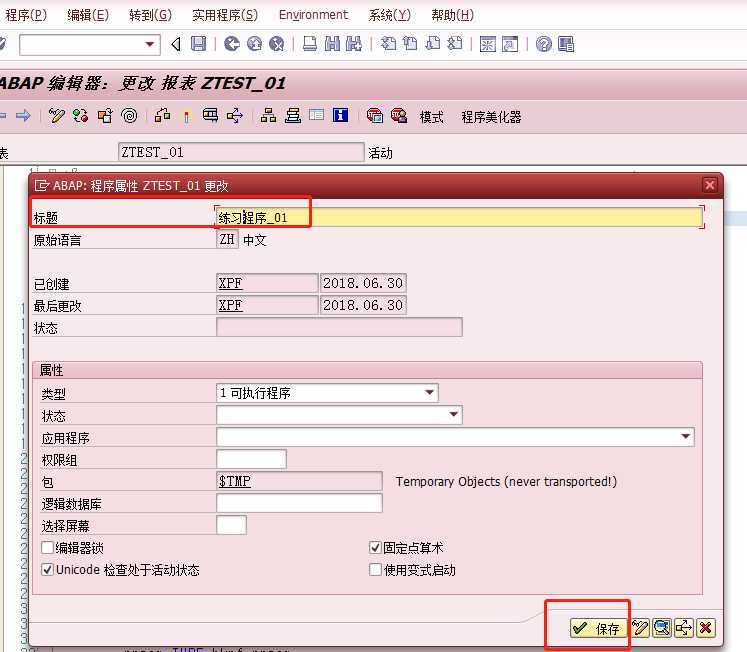Open the command field dropdown arrow
747x652 pixels.
click(150, 44)
